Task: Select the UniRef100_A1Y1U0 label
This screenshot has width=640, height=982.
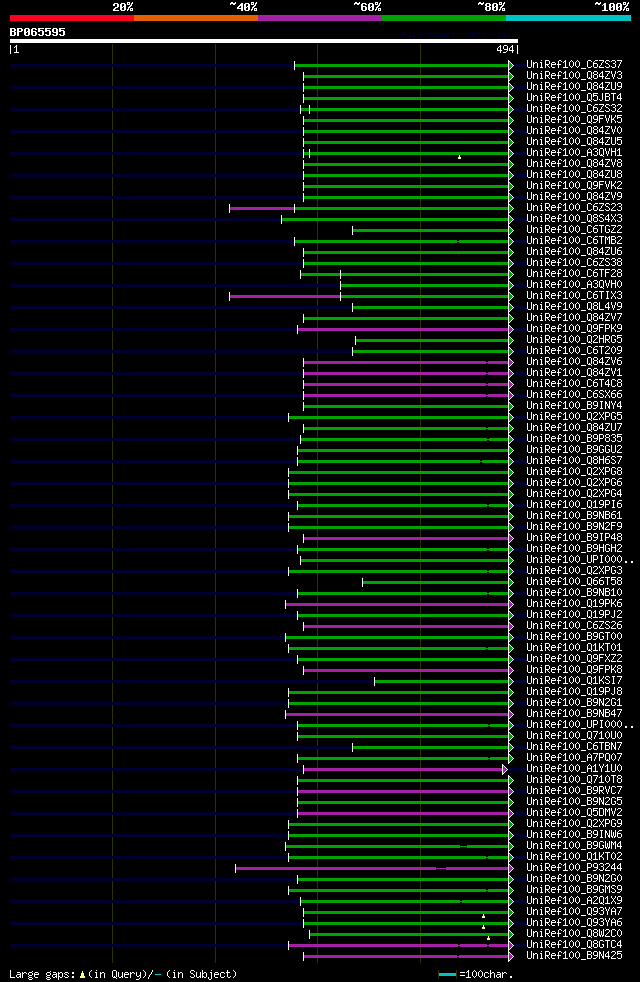Action: coord(574,769)
